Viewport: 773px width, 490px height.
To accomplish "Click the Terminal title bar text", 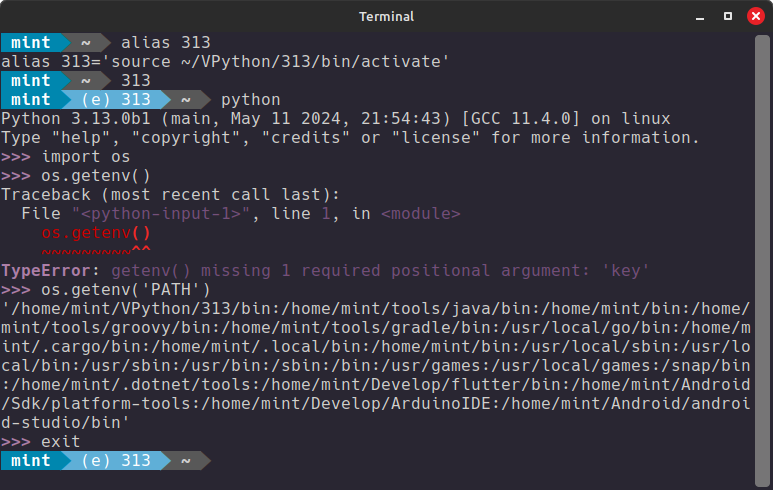I will tap(386, 17).
